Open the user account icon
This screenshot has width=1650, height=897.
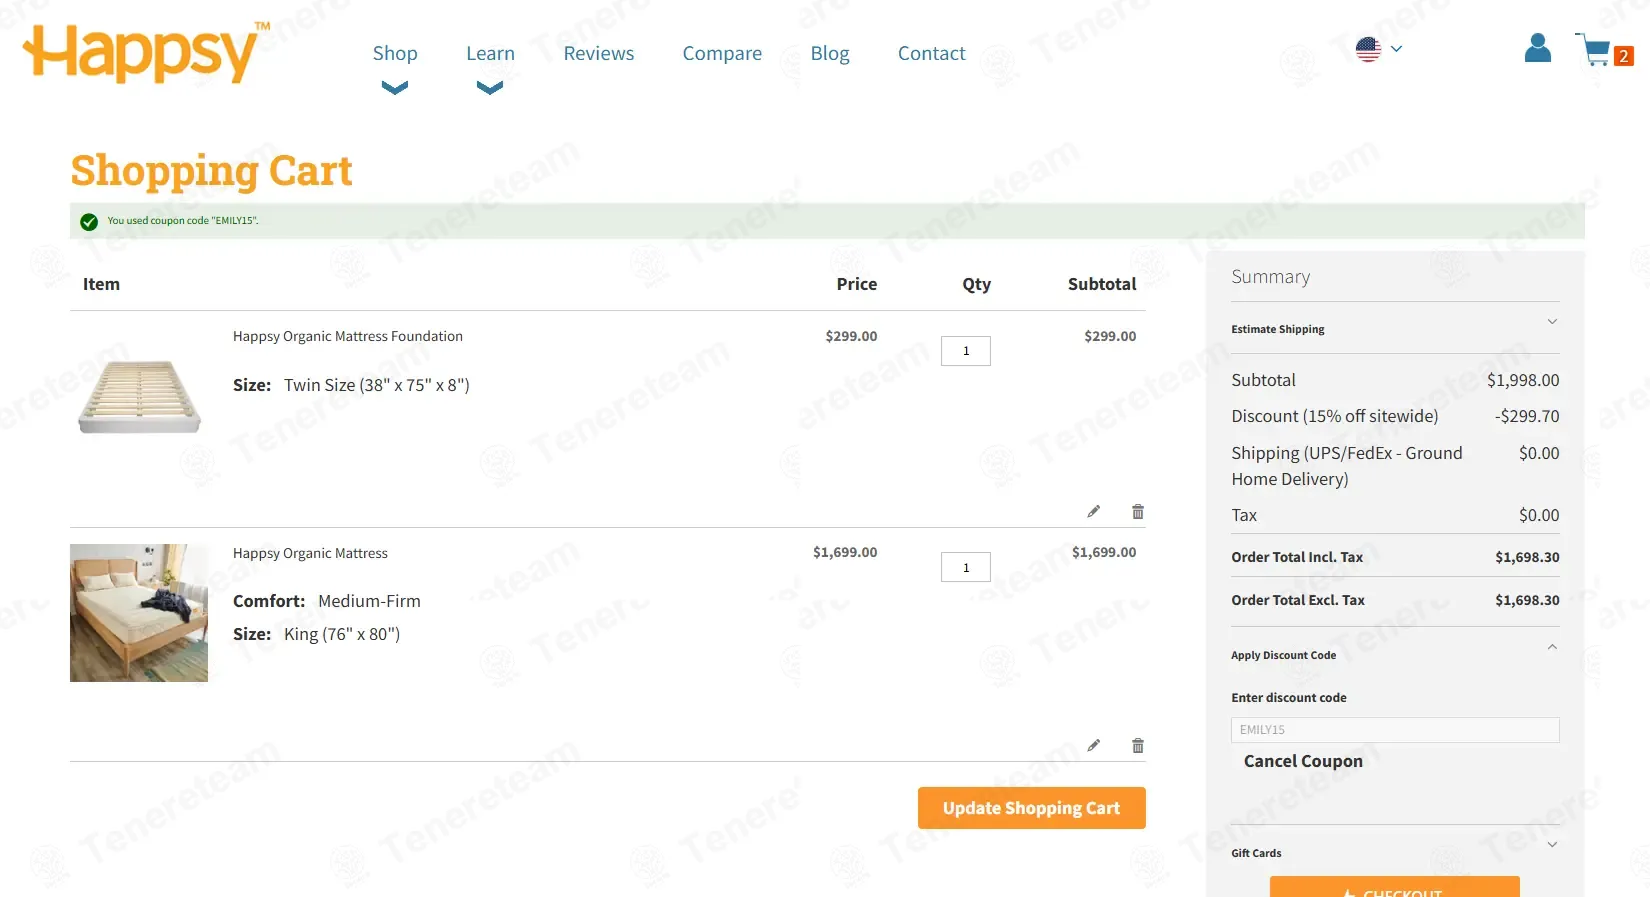[1537, 48]
